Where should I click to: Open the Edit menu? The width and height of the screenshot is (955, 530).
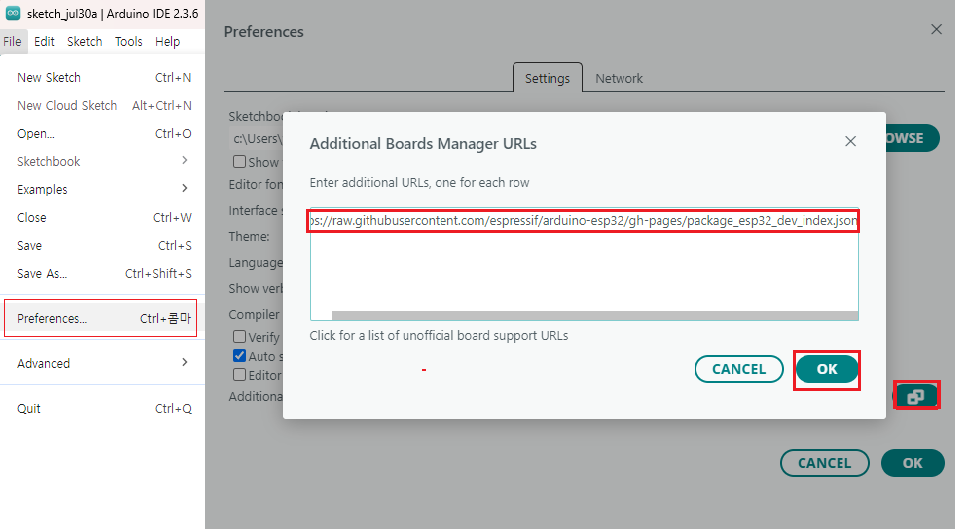[44, 41]
